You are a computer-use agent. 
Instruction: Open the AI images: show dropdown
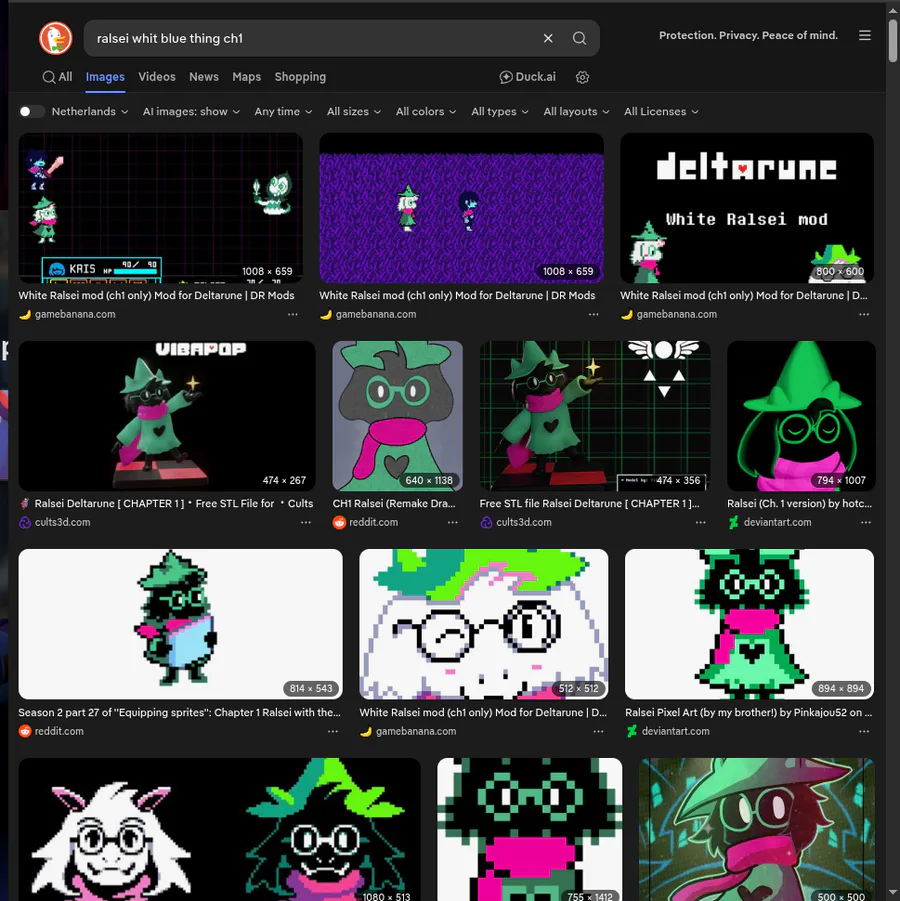pyautogui.click(x=191, y=111)
